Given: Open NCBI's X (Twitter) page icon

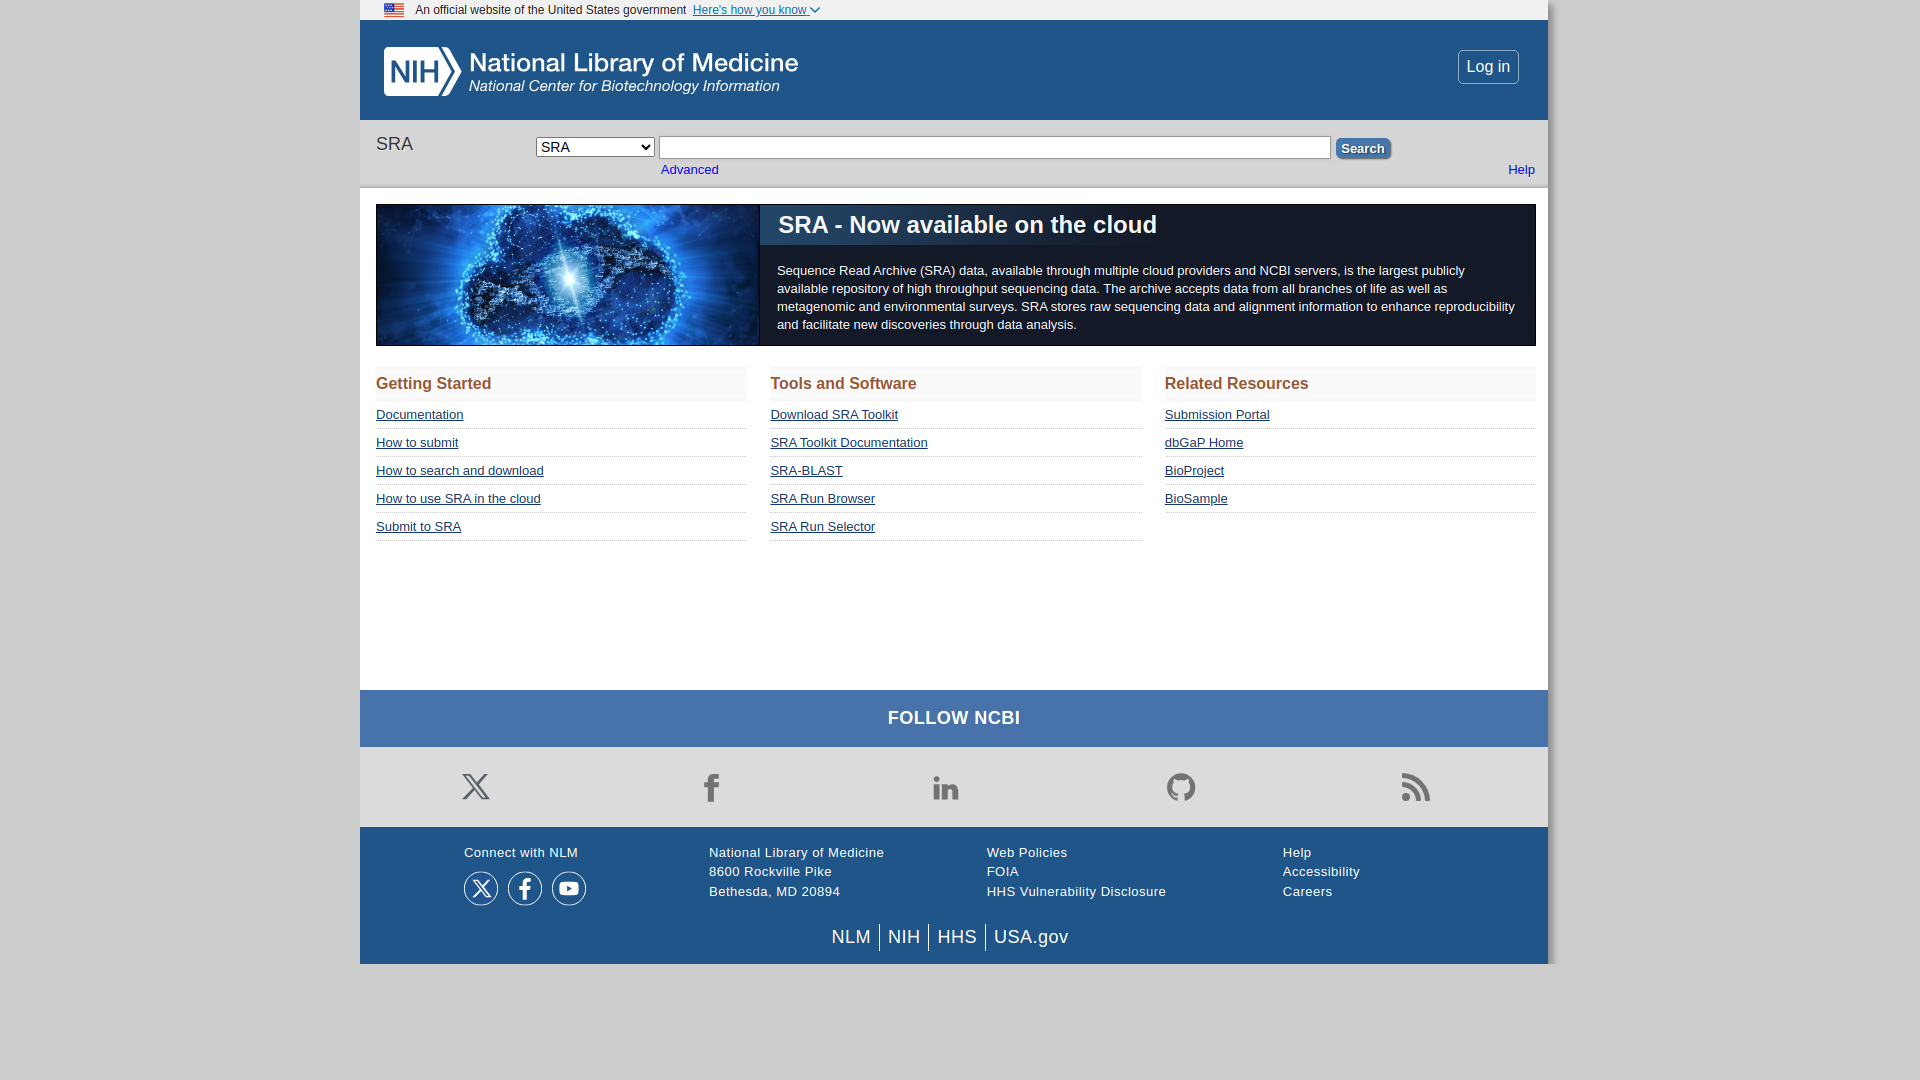Looking at the screenshot, I should pos(476,787).
